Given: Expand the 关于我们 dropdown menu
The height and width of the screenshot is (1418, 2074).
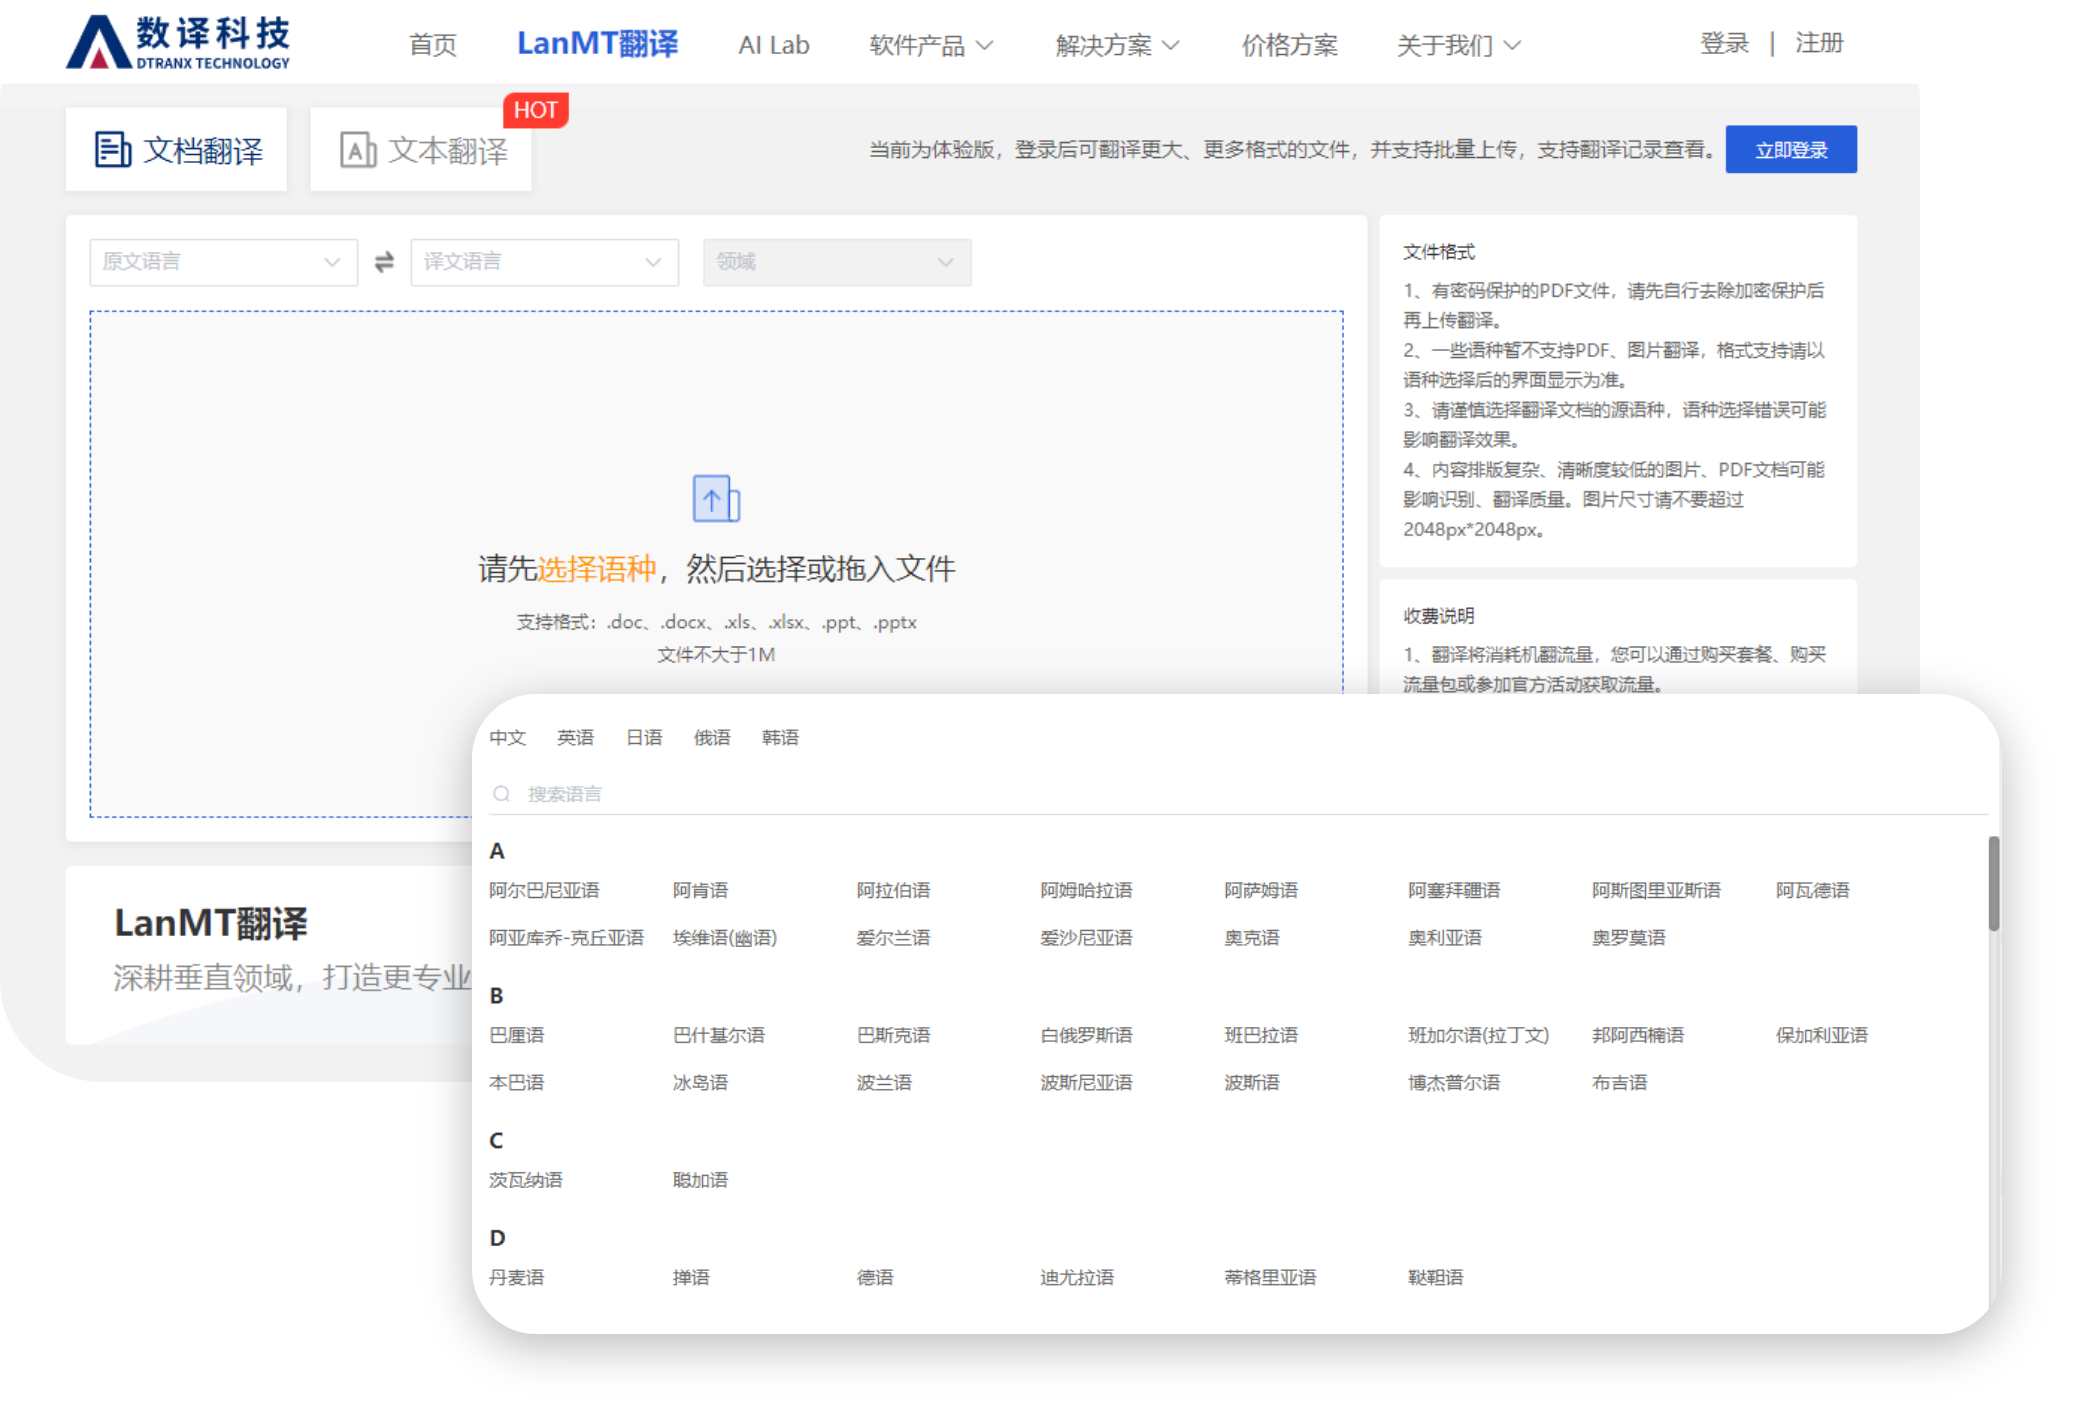Looking at the screenshot, I should pyautogui.click(x=1459, y=45).
